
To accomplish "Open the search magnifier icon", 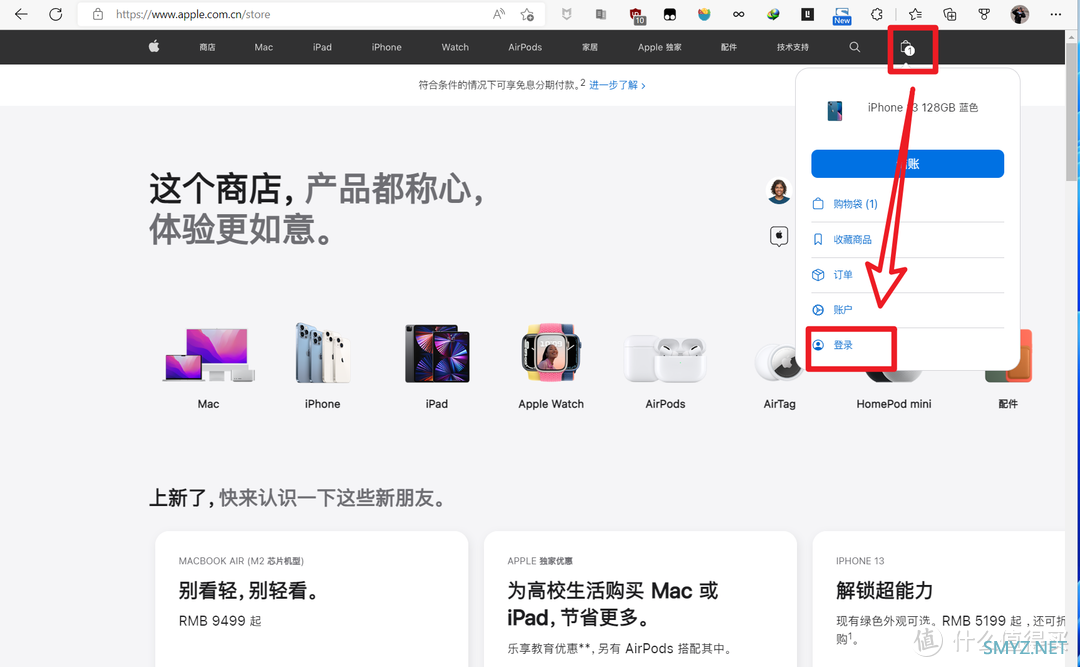I will [x=854, y=47].
